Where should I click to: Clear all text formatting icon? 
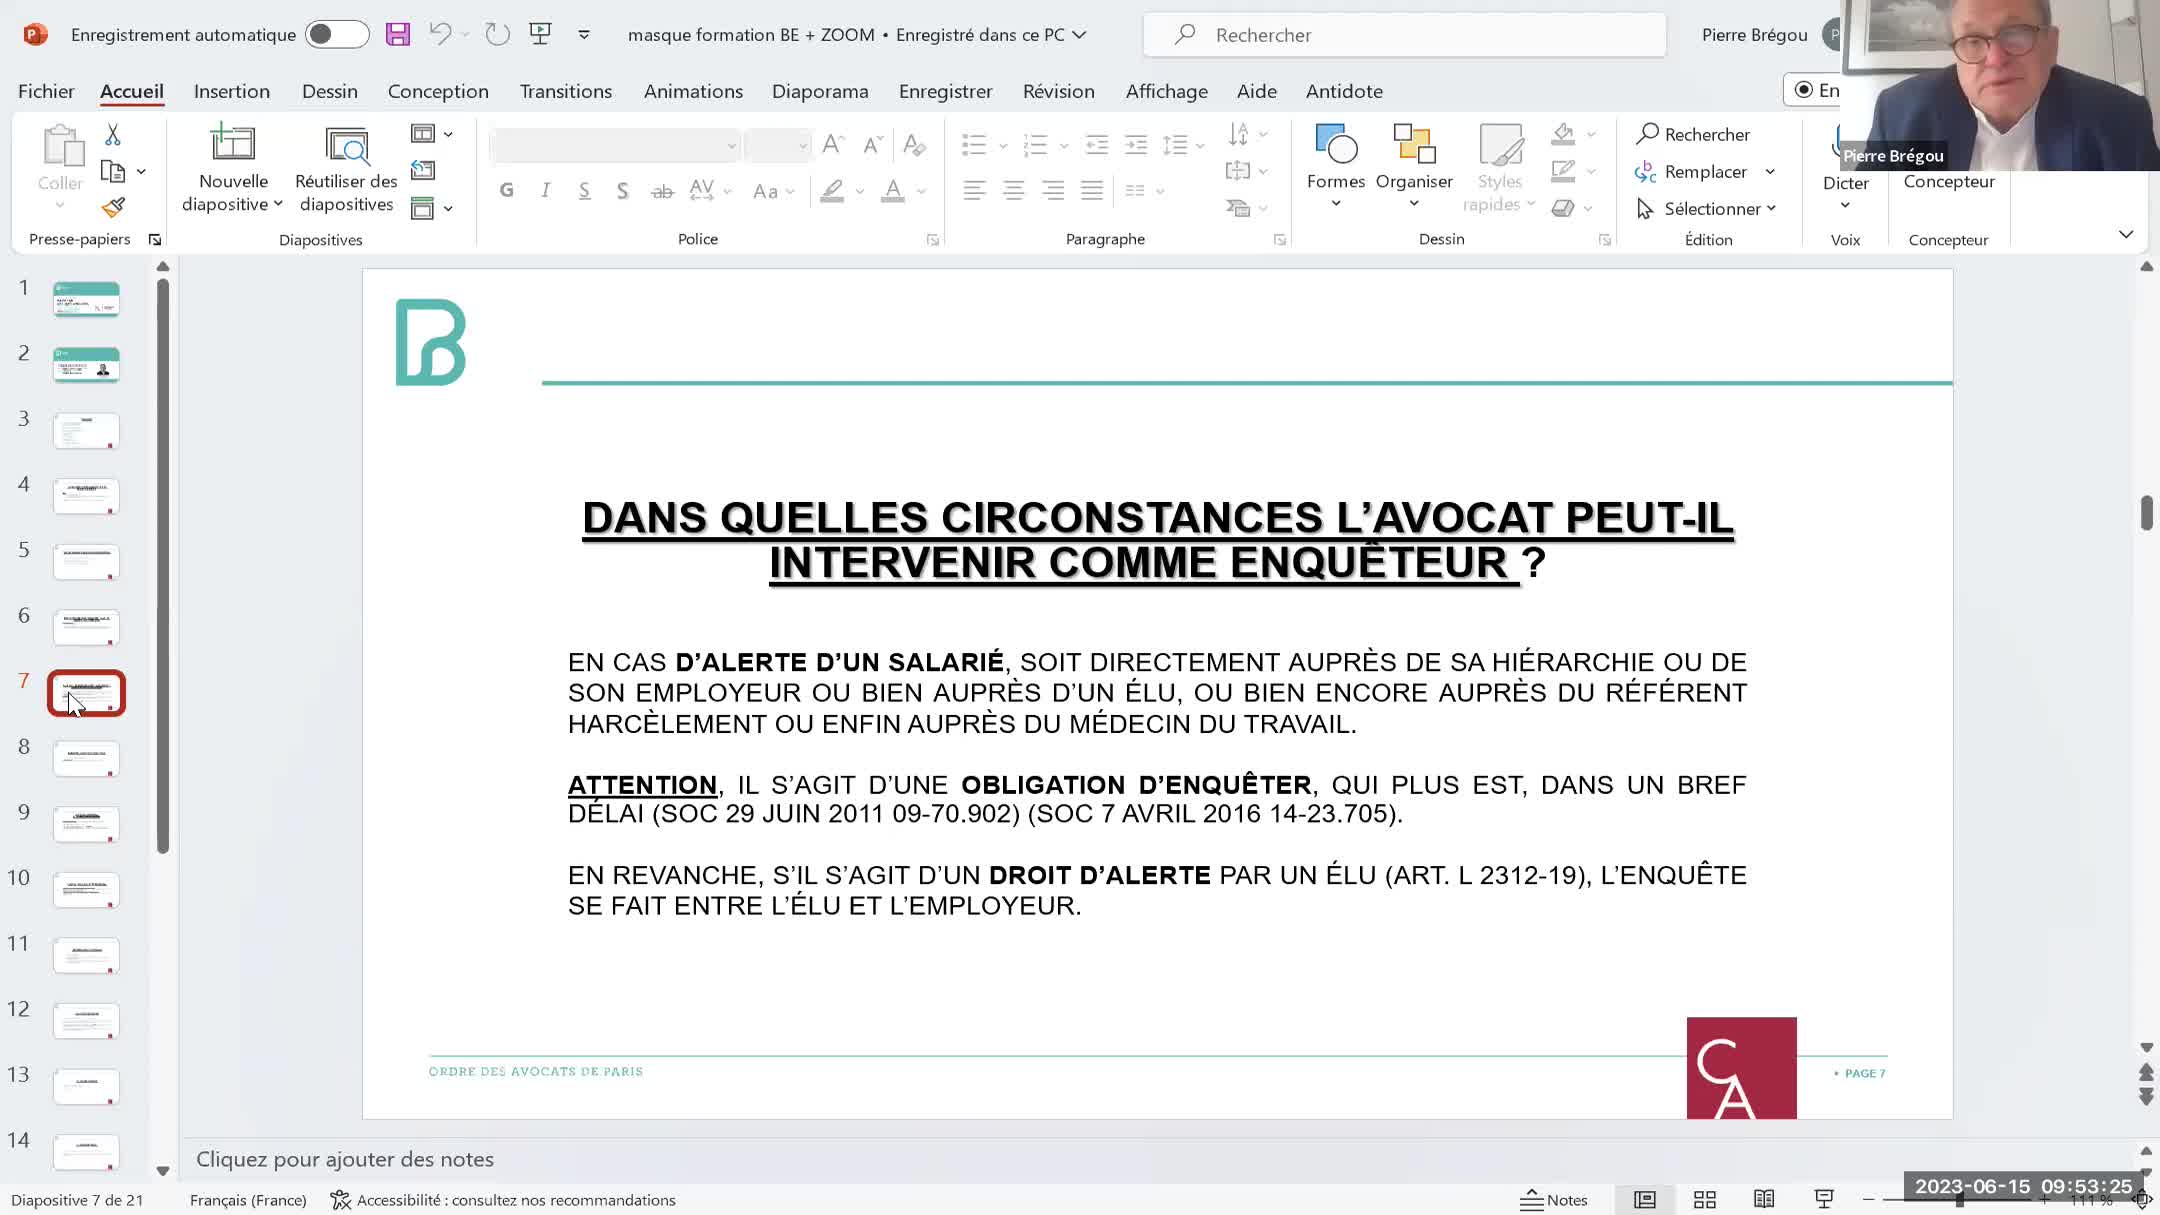914,145
